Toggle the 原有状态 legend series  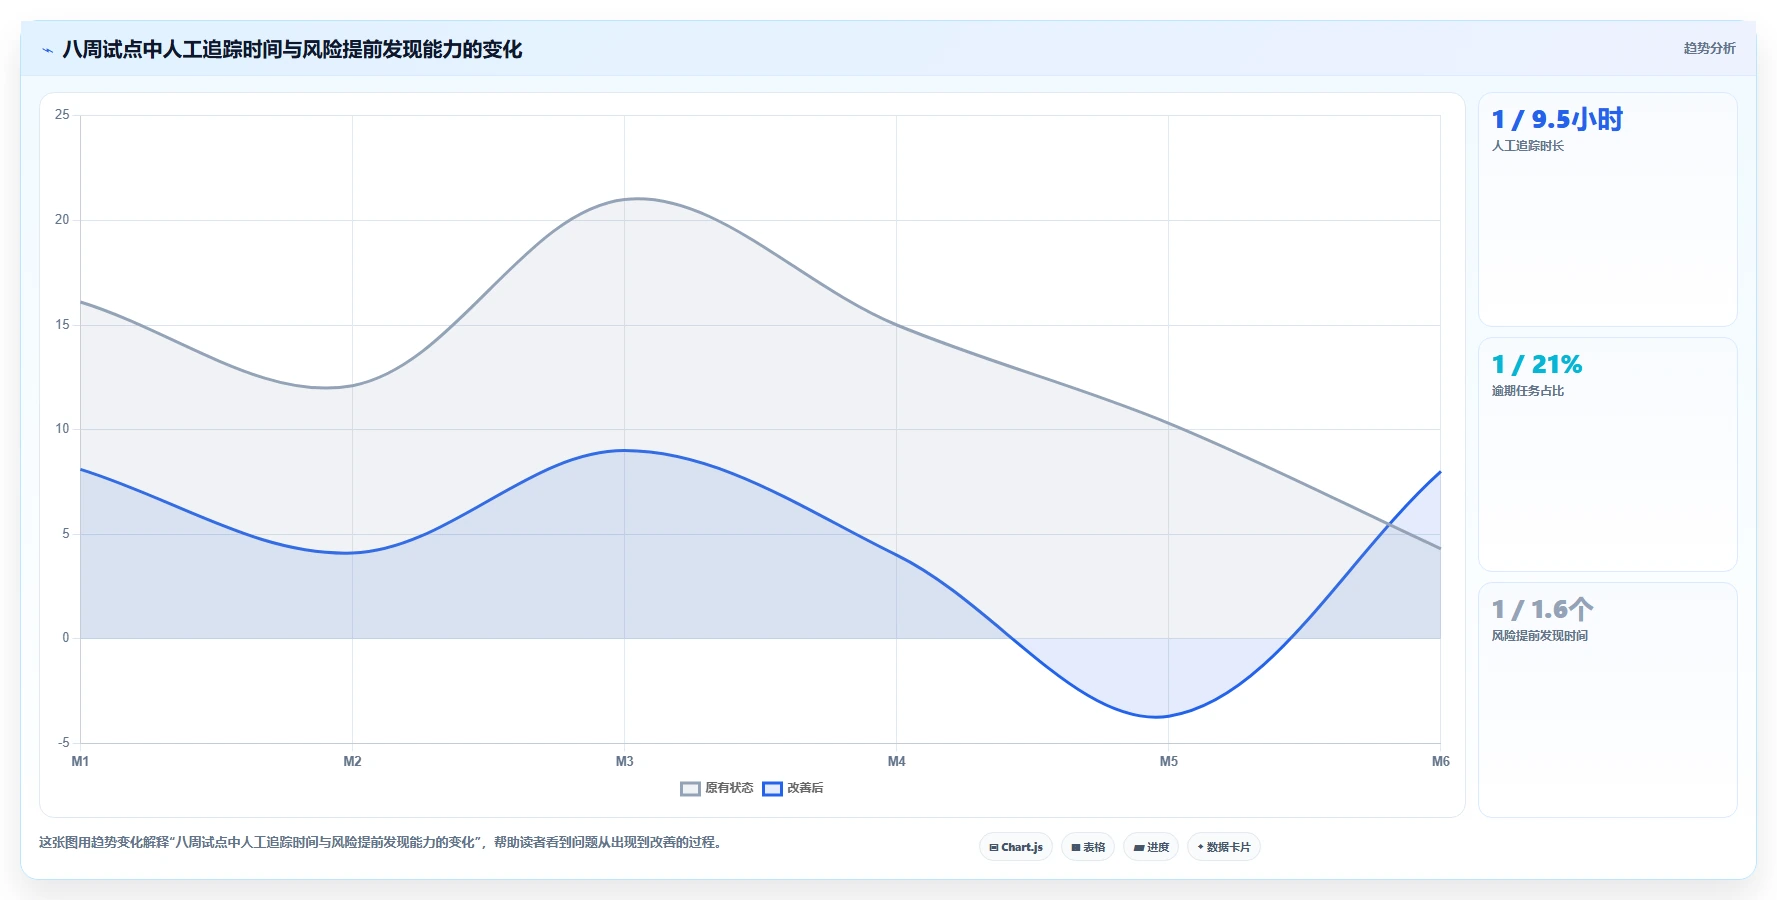717,788
